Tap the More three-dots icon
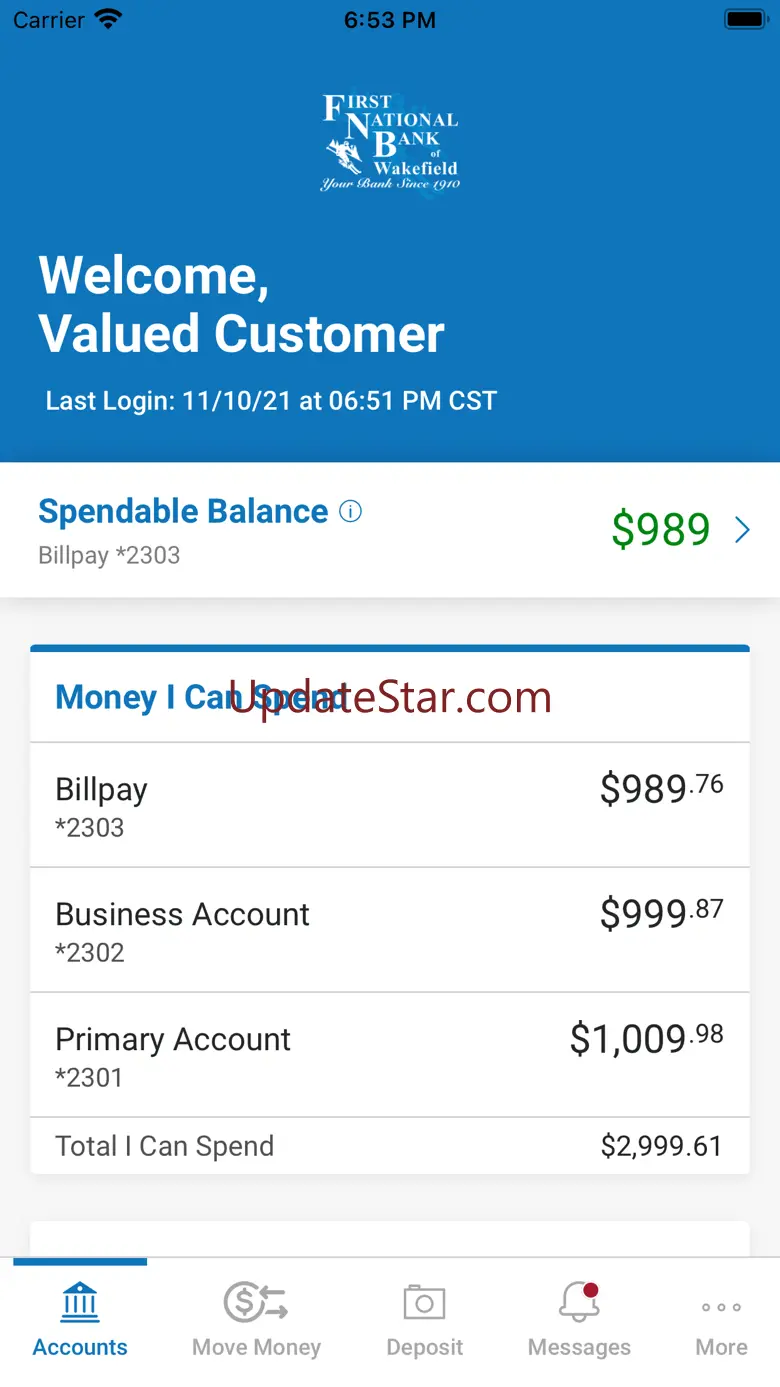The image size is (780, 1387). [721, 1307]
